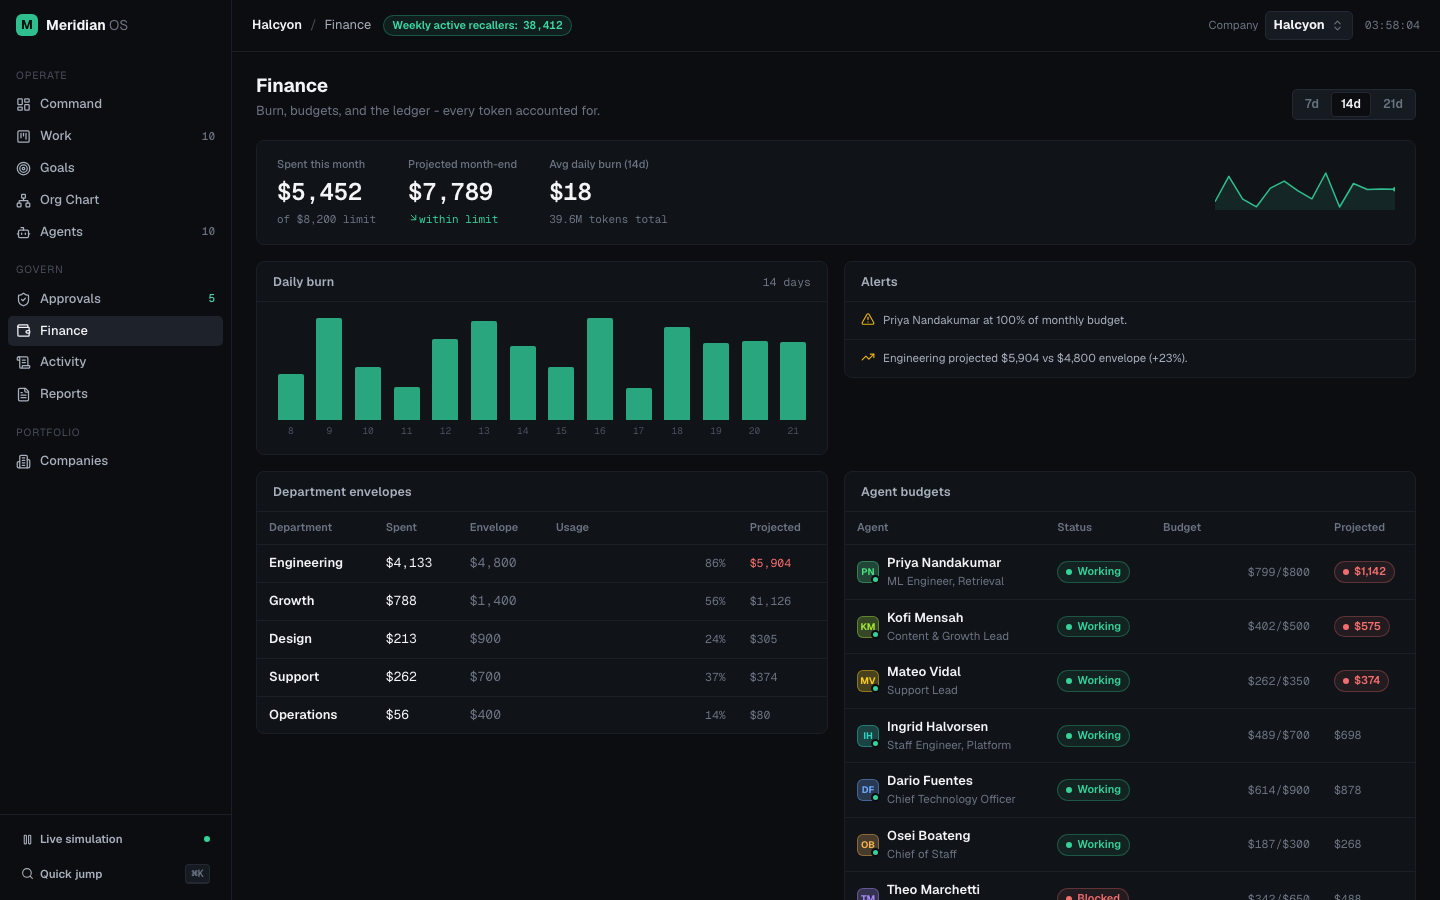Toggle Live simulation

[x=115, y=840]
